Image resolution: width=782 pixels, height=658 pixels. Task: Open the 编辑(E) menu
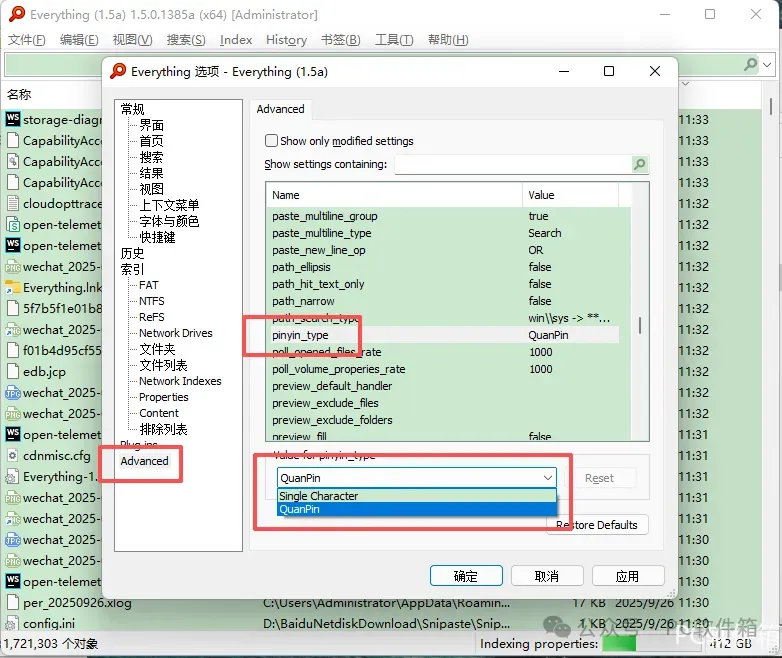79,40
